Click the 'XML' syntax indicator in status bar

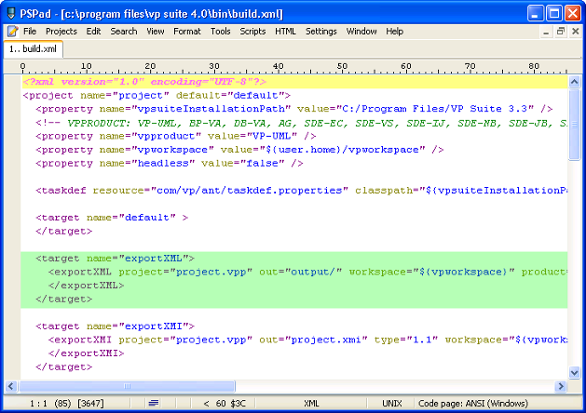(x=311, y=404)
